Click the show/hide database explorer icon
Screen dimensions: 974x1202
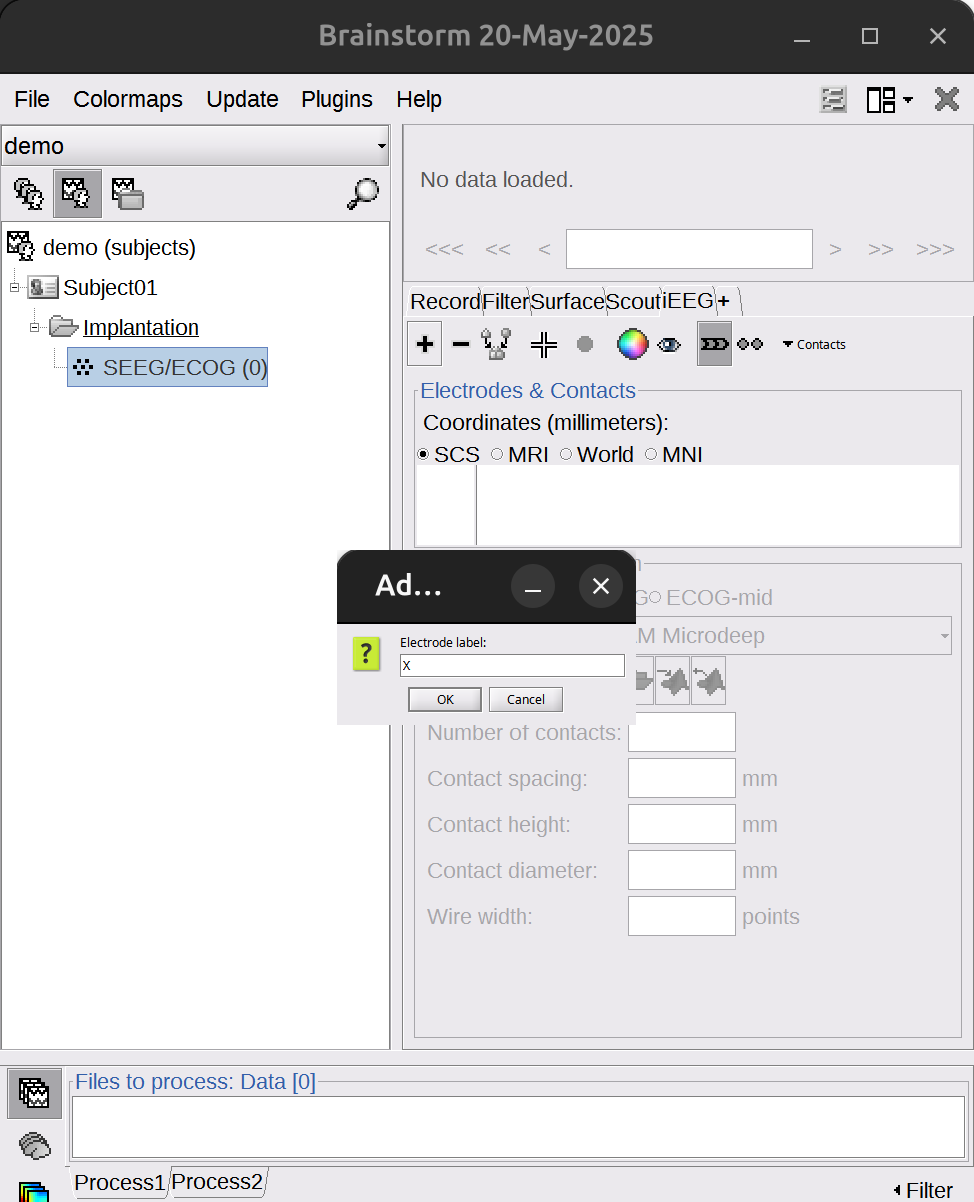833,99
